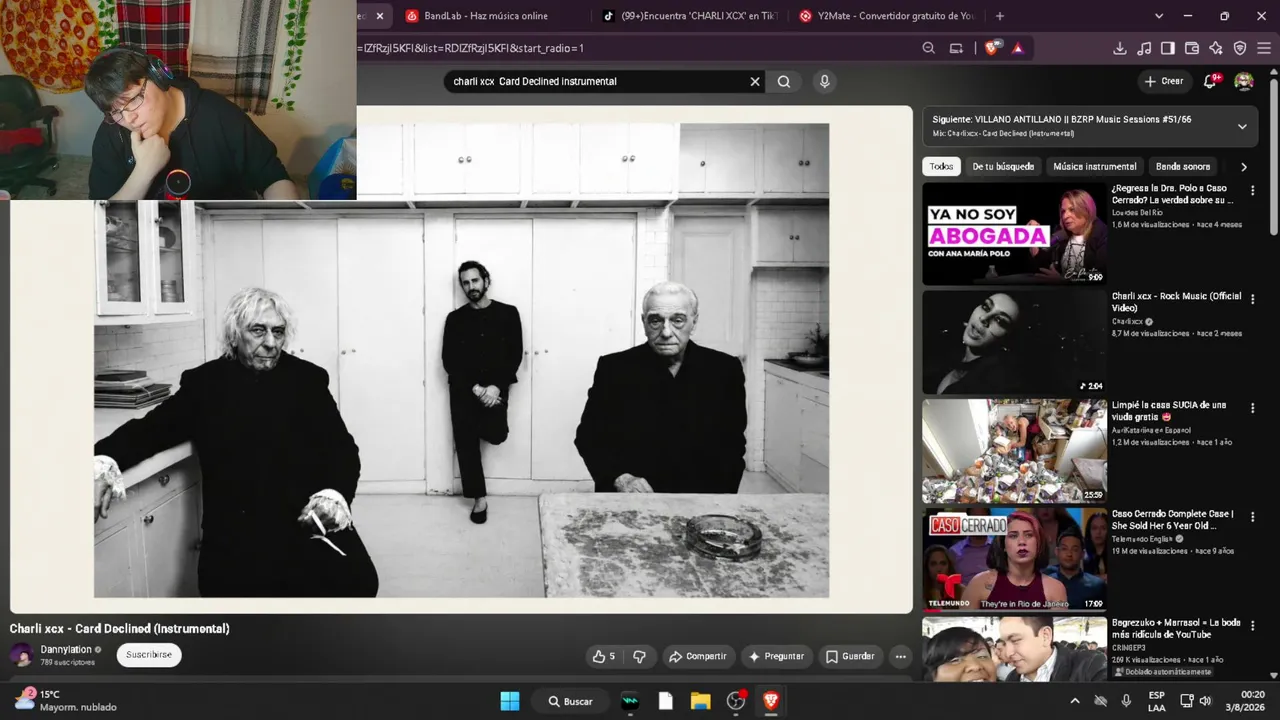Viewport: 1280px width, 720px height.
Task: Open the Dannylation channel name link
Action: point(66,650)
